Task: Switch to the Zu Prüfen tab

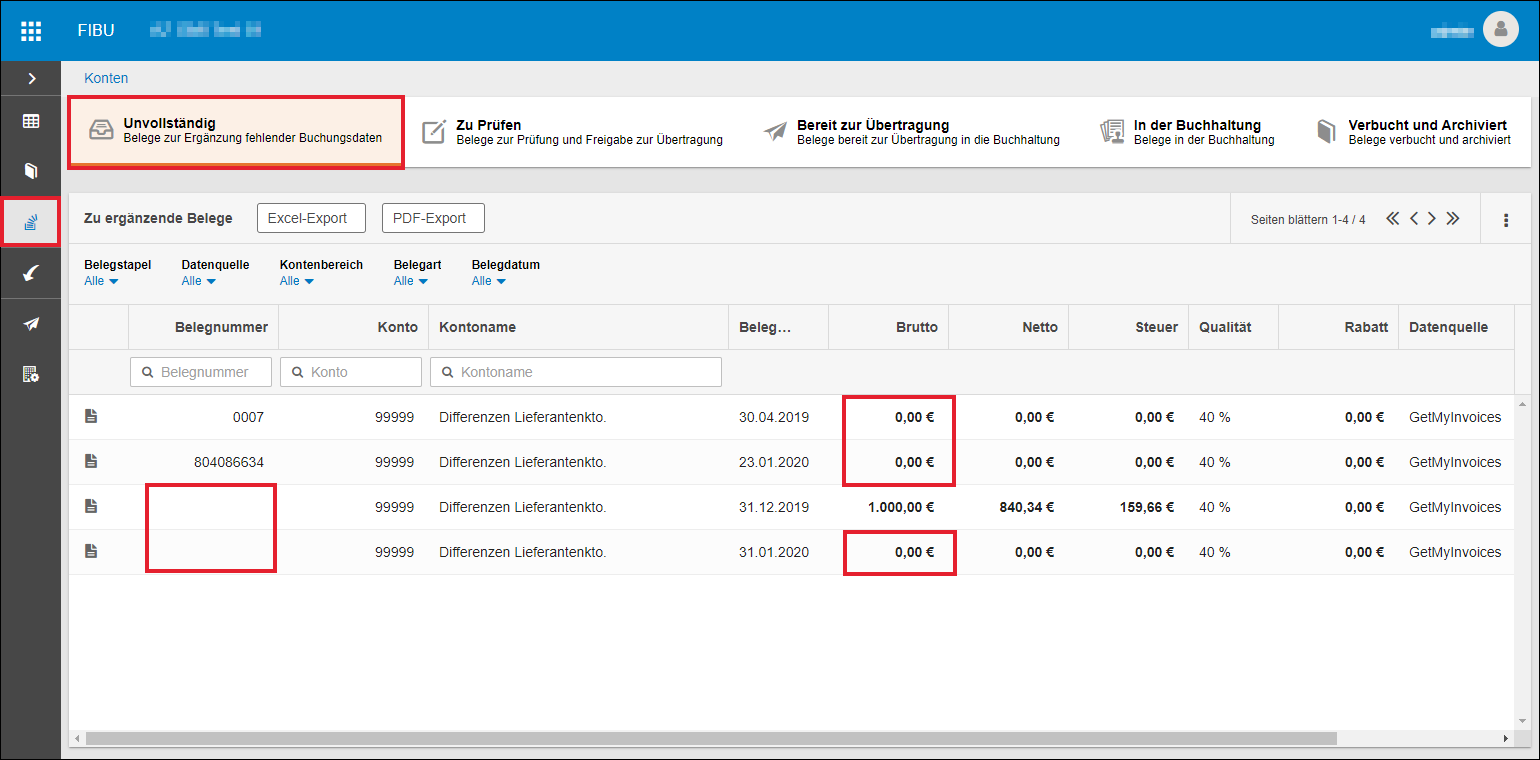Action: point(571,131)
